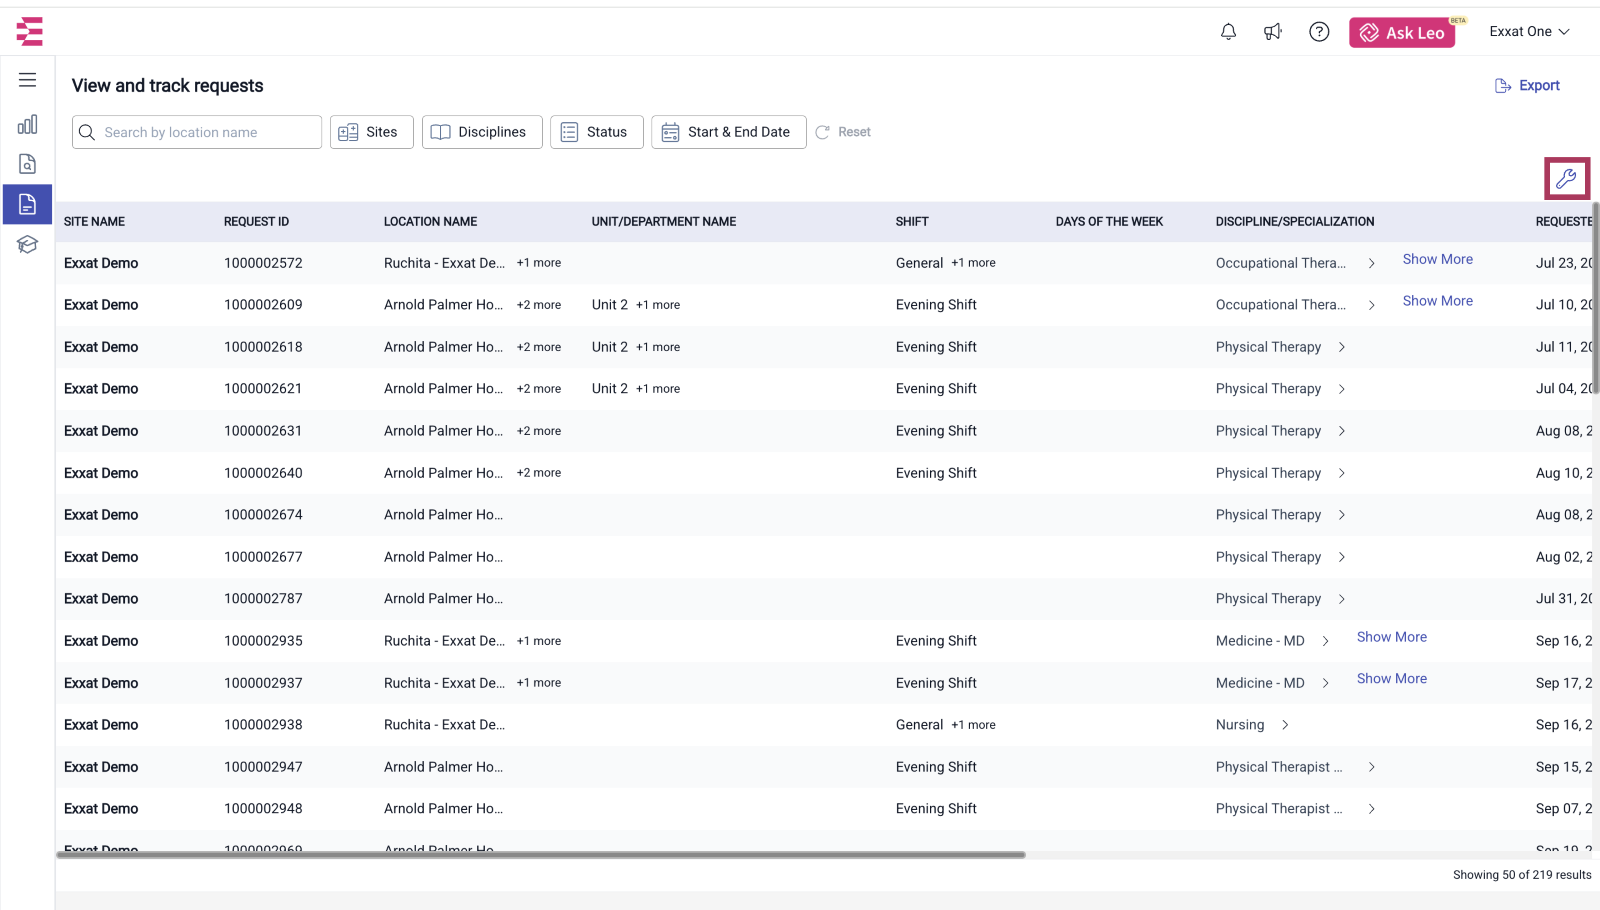Expand Occupational Therapy chevron for request 1000002572
Screen dimensions: 1600x910
(x=1371, y=263)
